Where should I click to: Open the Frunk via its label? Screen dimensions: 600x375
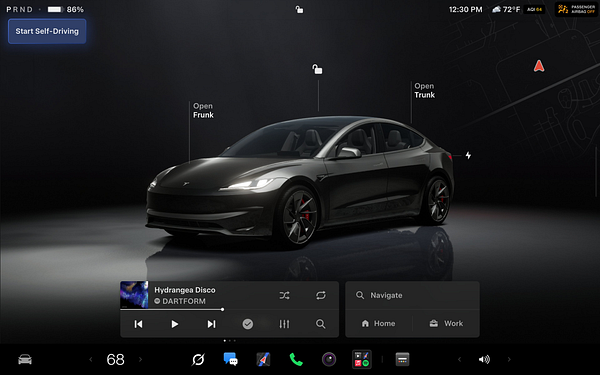(203, 111)
